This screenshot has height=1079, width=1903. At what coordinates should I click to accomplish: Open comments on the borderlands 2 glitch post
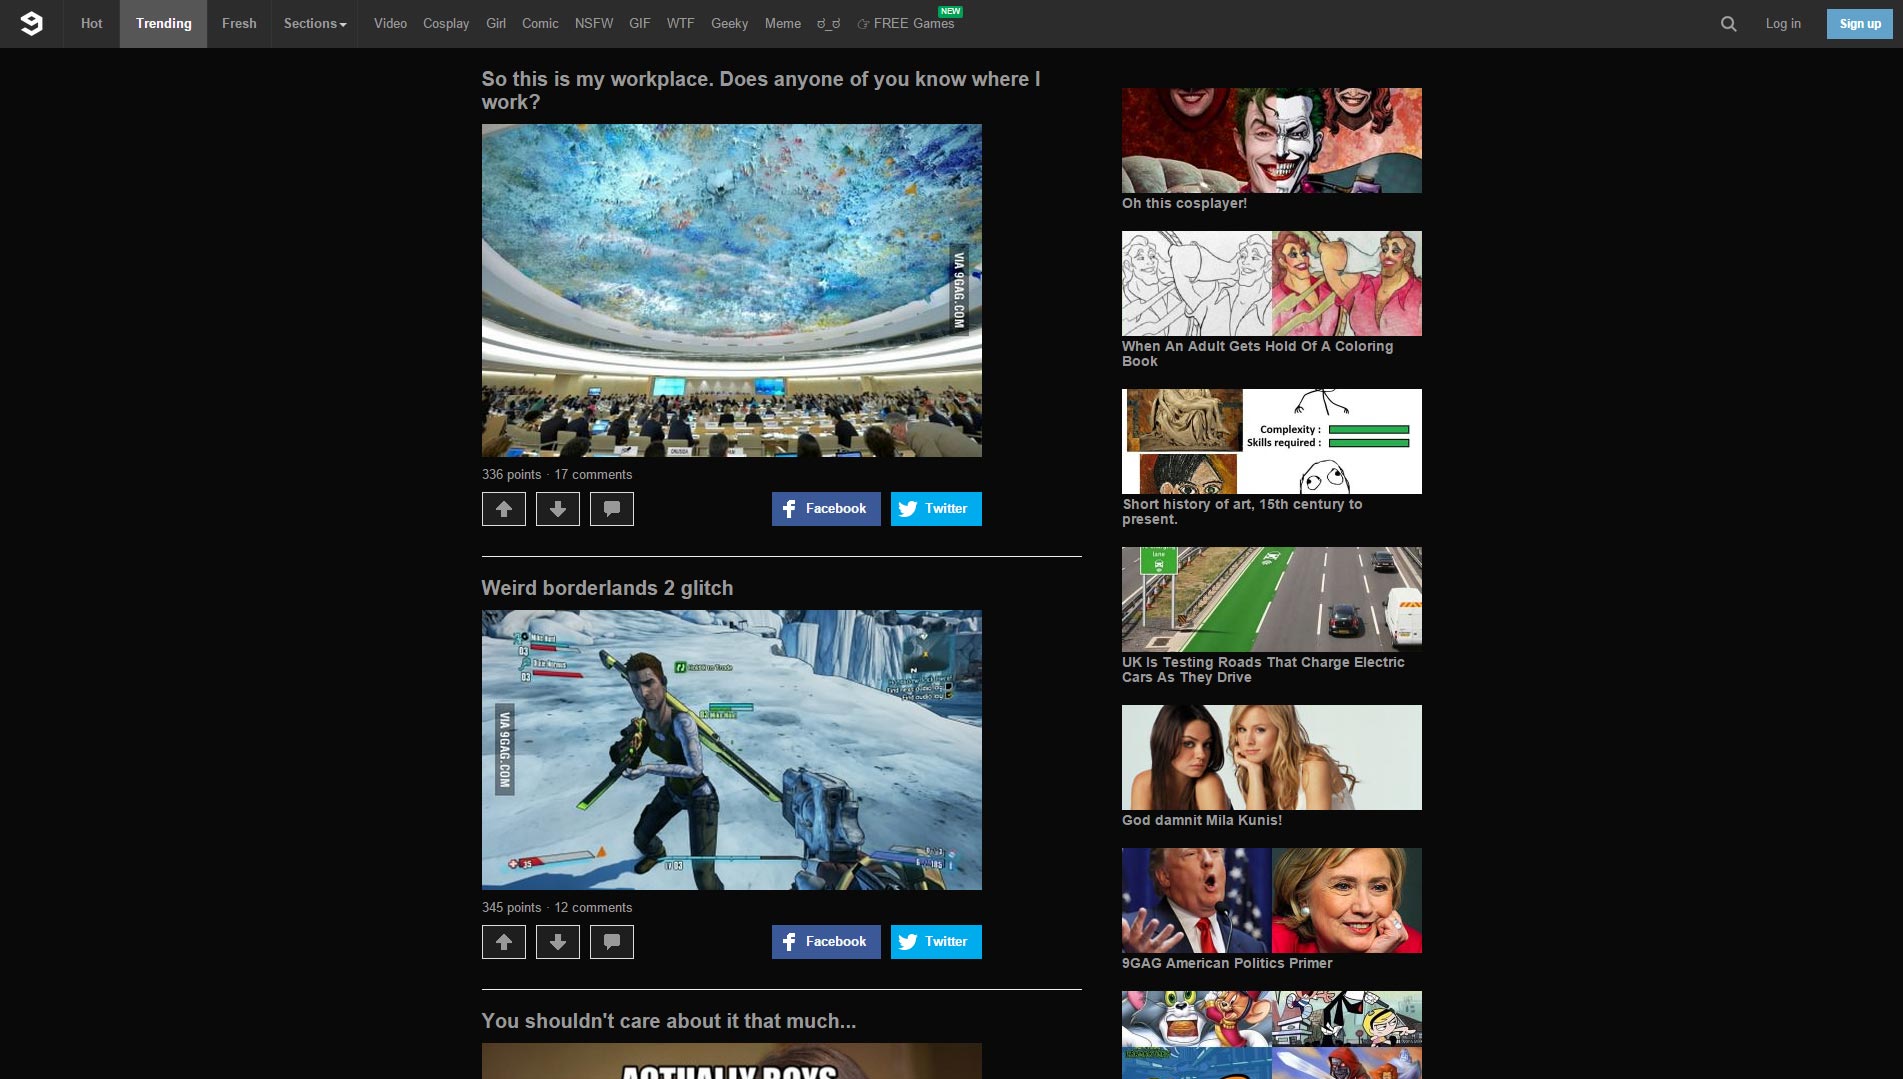click(612, 942)
